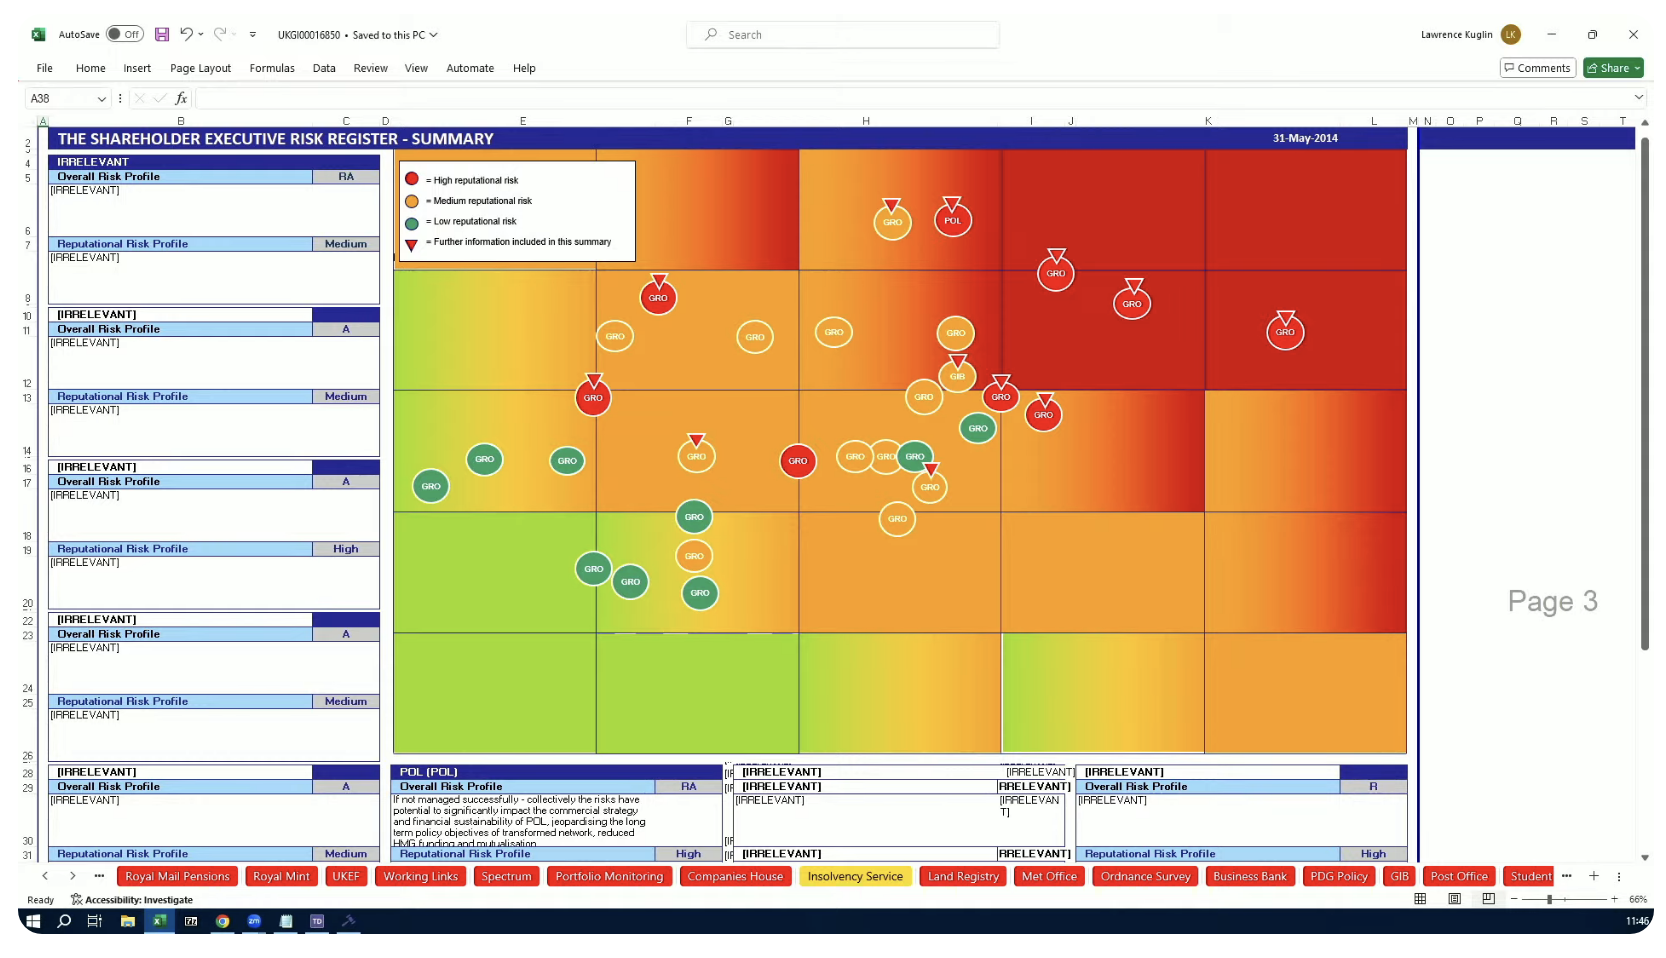Open the Post Office sheet tab

[1459, 876]
